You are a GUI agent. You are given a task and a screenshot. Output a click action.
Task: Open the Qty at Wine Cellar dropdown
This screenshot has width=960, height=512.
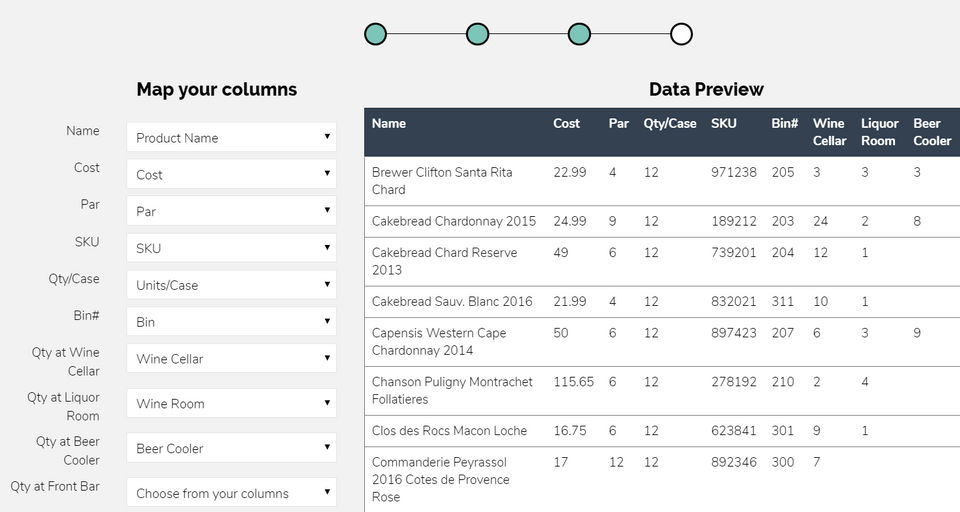[231, 359]
